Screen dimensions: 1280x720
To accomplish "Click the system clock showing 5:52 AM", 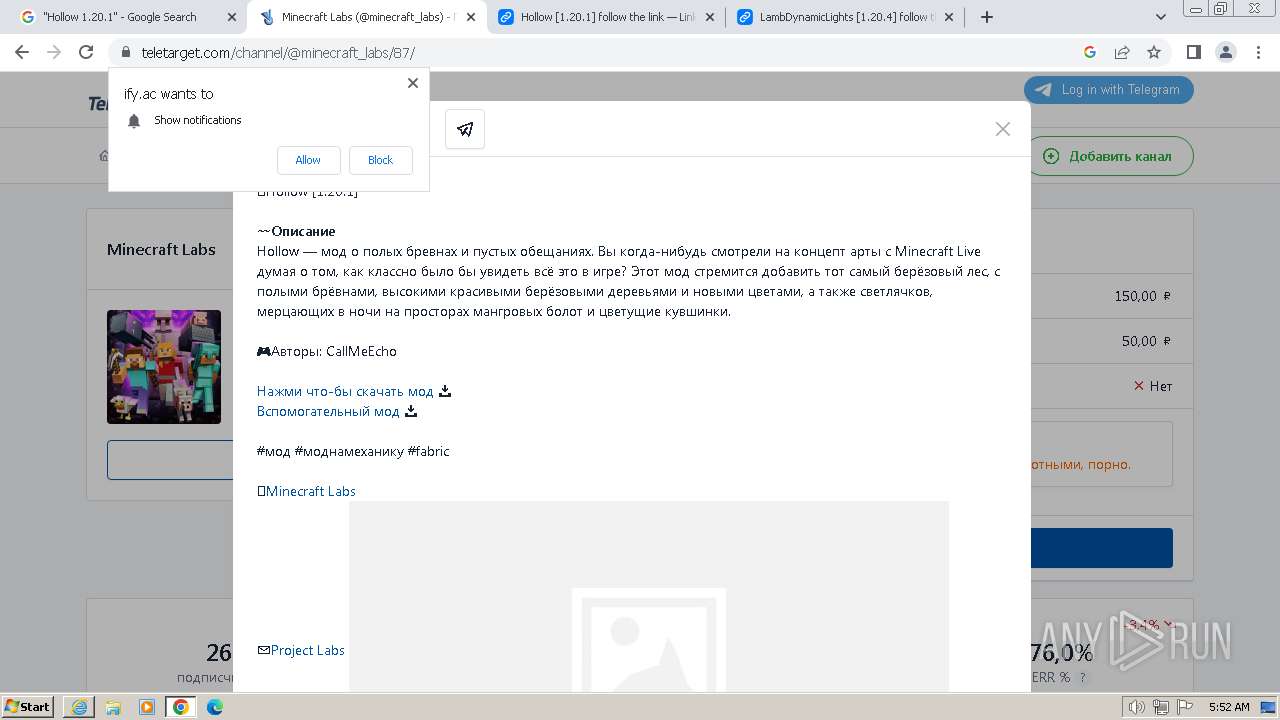I will tap(1229, 707).
